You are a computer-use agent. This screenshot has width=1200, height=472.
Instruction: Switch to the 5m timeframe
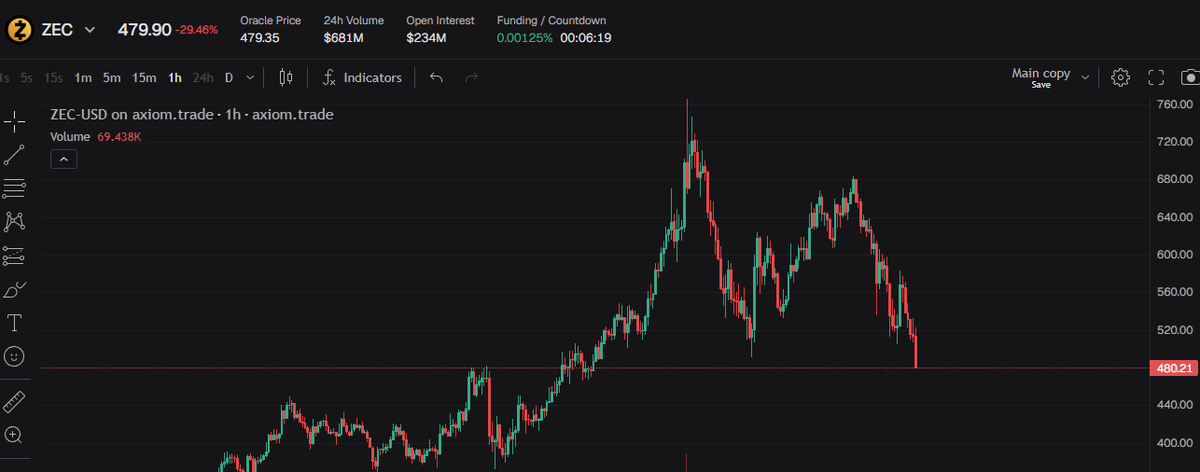[x=112, y=78]
